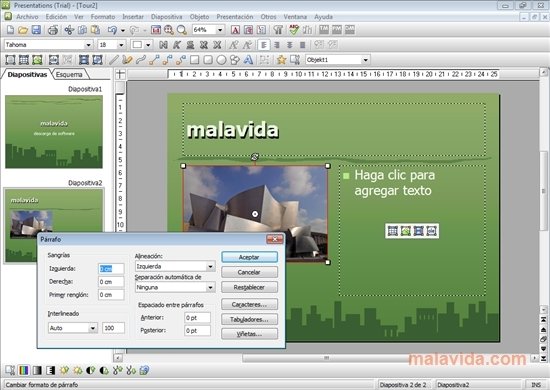
Task: Open the Alineación Izquierda dropdown
Action: 210,267
